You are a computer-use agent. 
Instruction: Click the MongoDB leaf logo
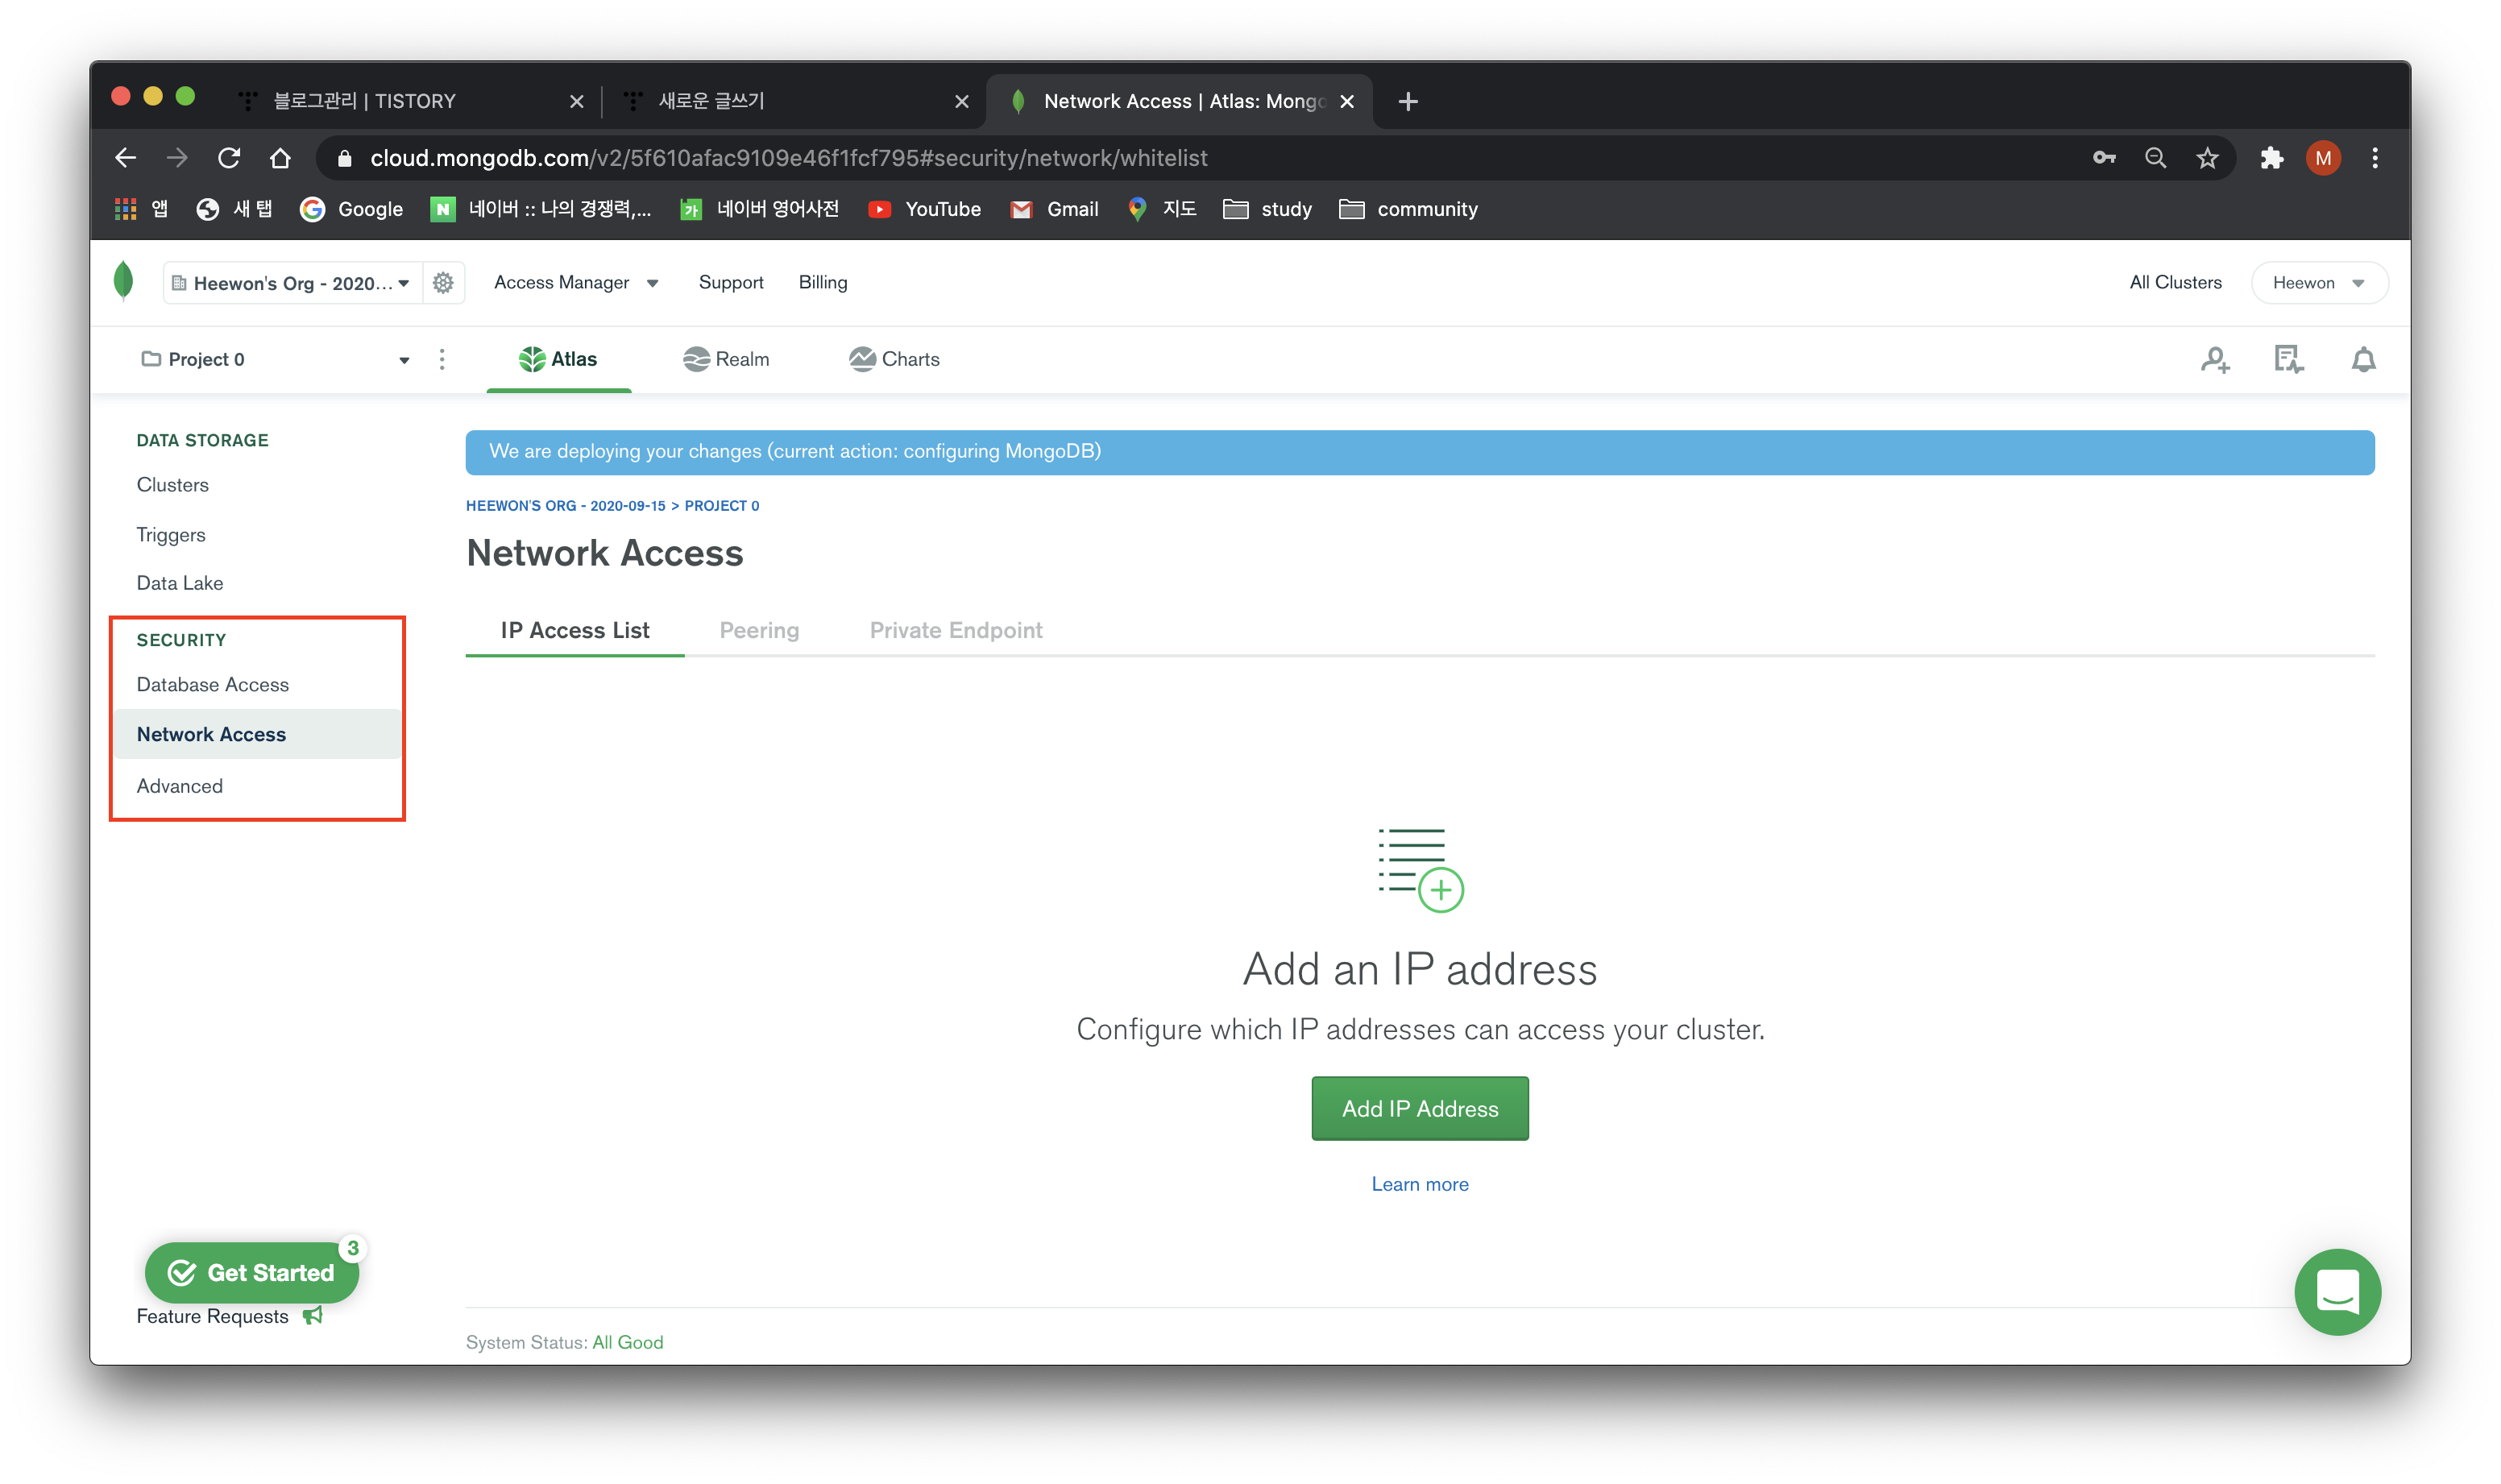coord(124,282)
